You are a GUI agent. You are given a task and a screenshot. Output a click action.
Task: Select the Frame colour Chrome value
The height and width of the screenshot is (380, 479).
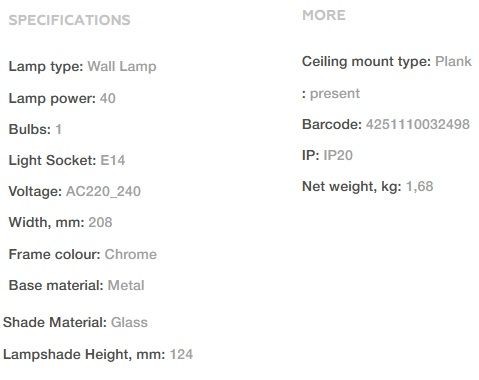tap(131, 254)
